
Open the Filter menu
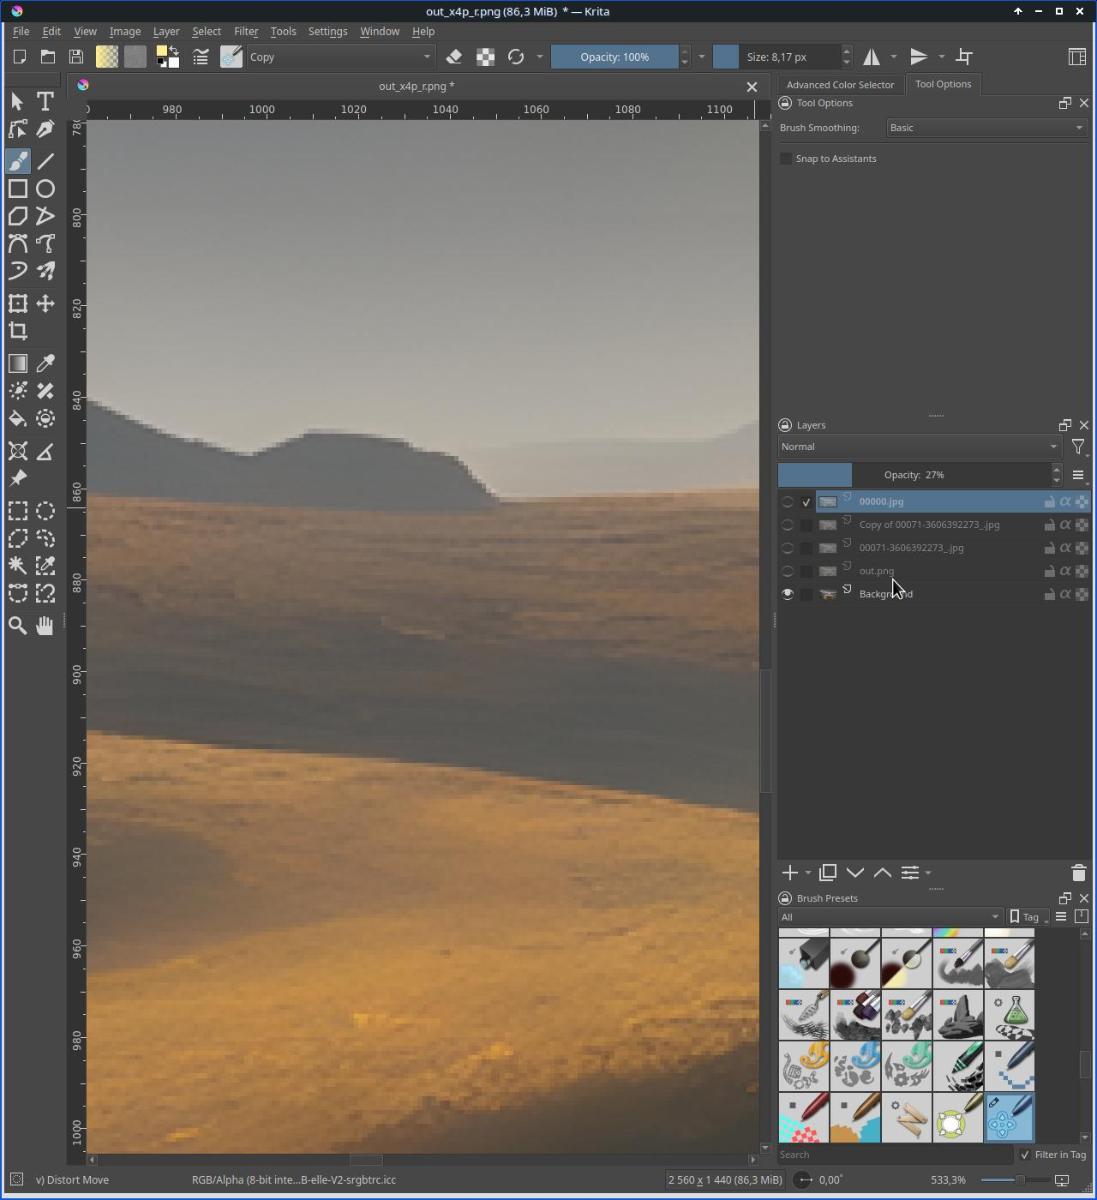click(x=245, y=31)
